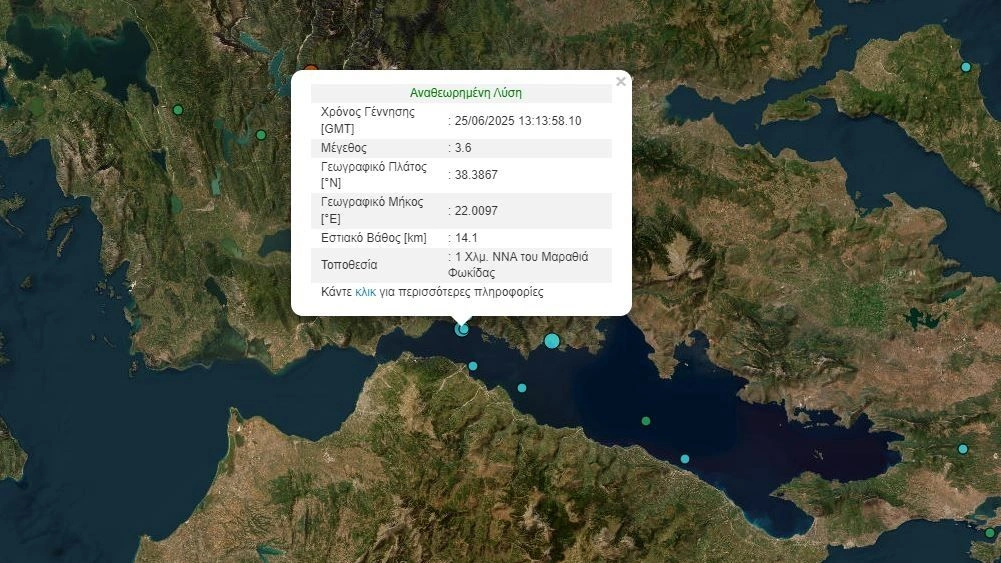Open the cyan marker on the northeastern island
The height and width of the screenshot is (563, 1001).
point(966,67)
